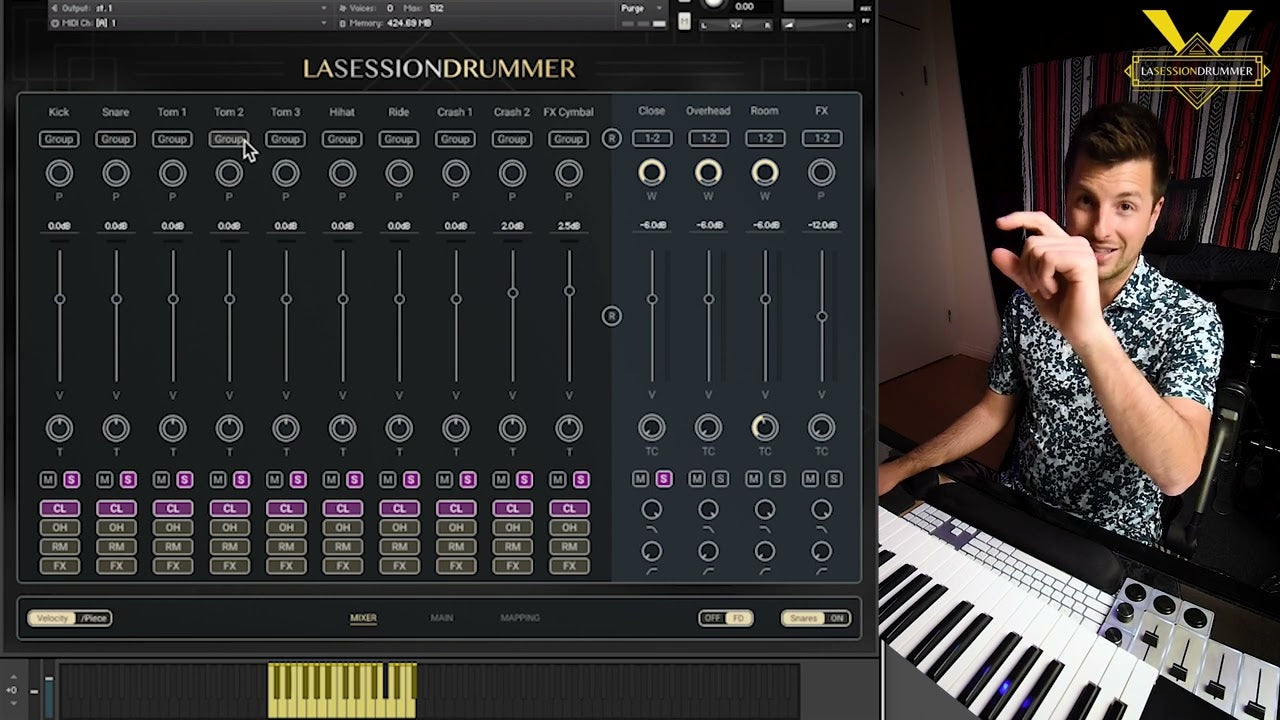The image size is (1280, 720).
Task: Click the FX mic TC knob
Action: pos(821,428)
